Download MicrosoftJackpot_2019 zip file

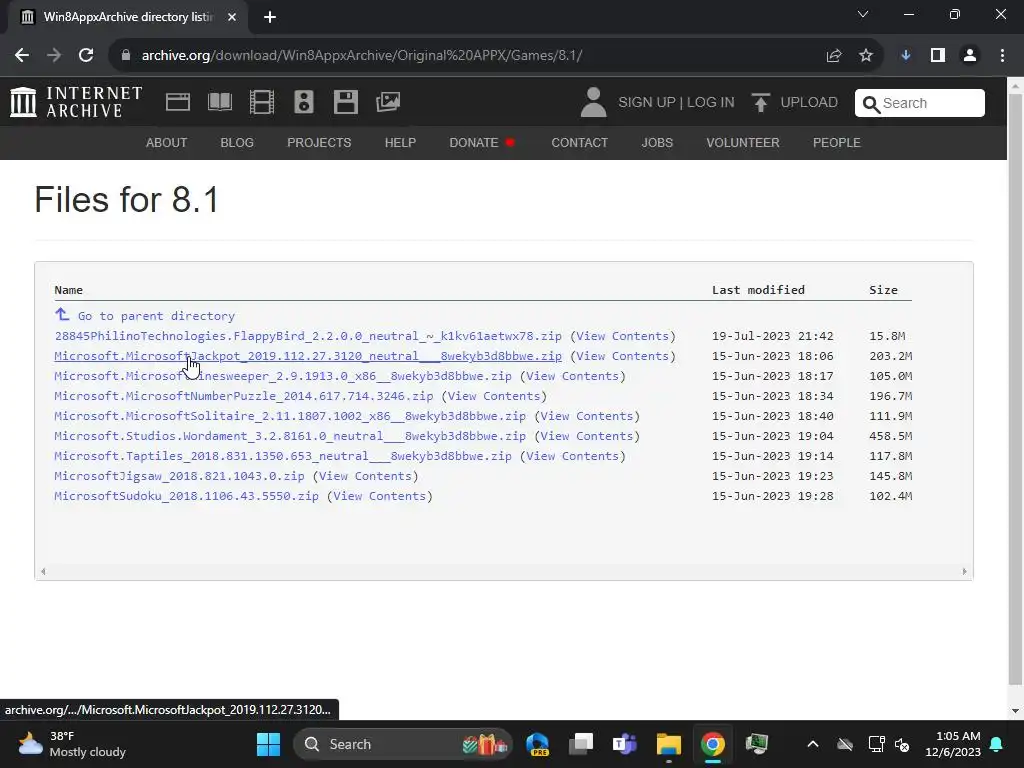(308, 356)
